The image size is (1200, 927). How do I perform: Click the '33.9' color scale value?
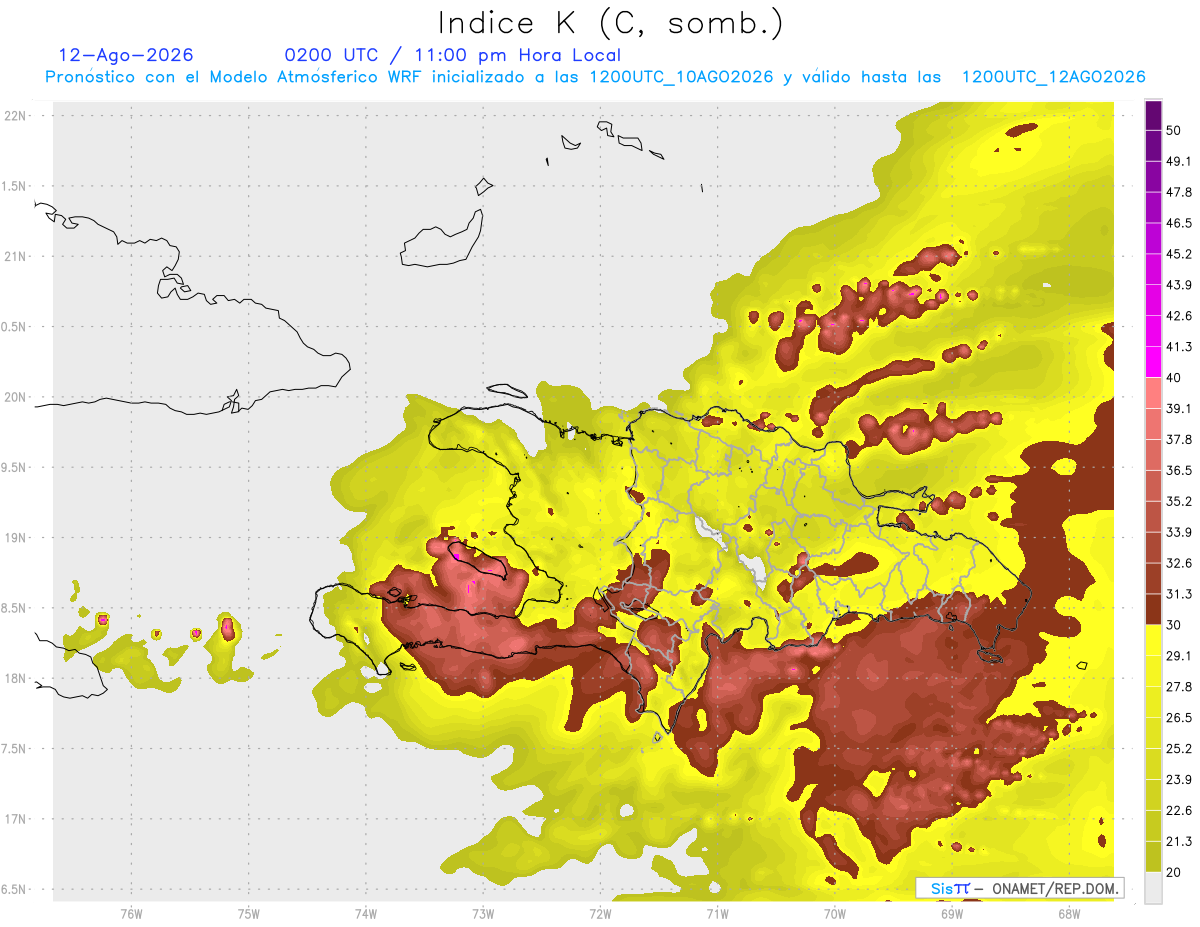[x=1179, y=532]
